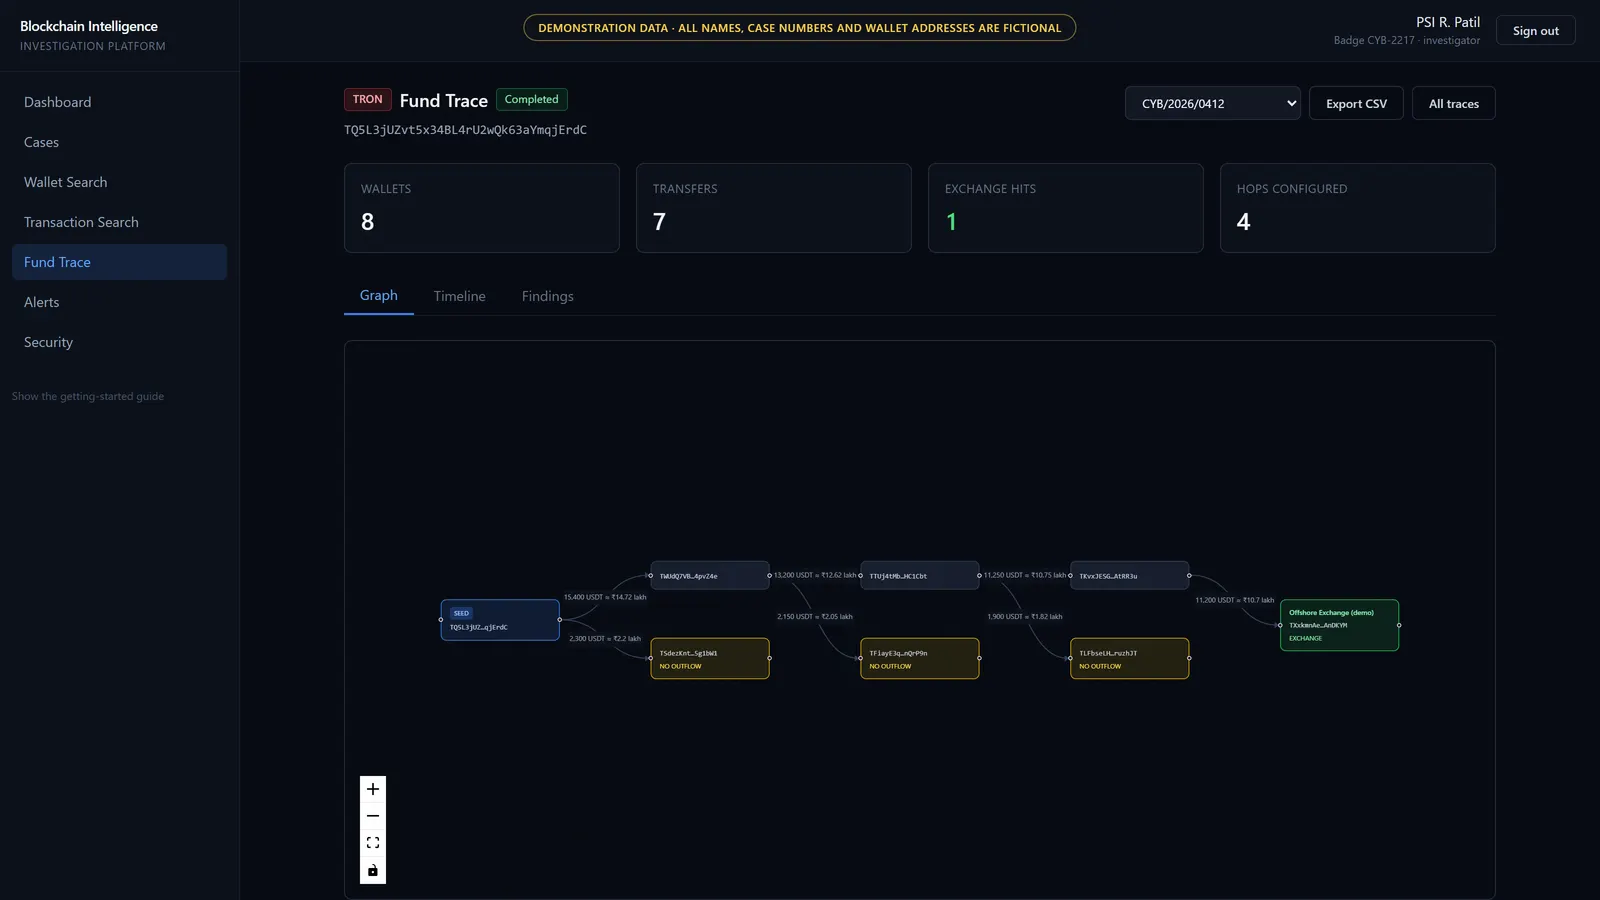Open the case selector CYB/2026/0412 dropdown
This screenshot has height=900, width=1600.
click(1212, 103)
